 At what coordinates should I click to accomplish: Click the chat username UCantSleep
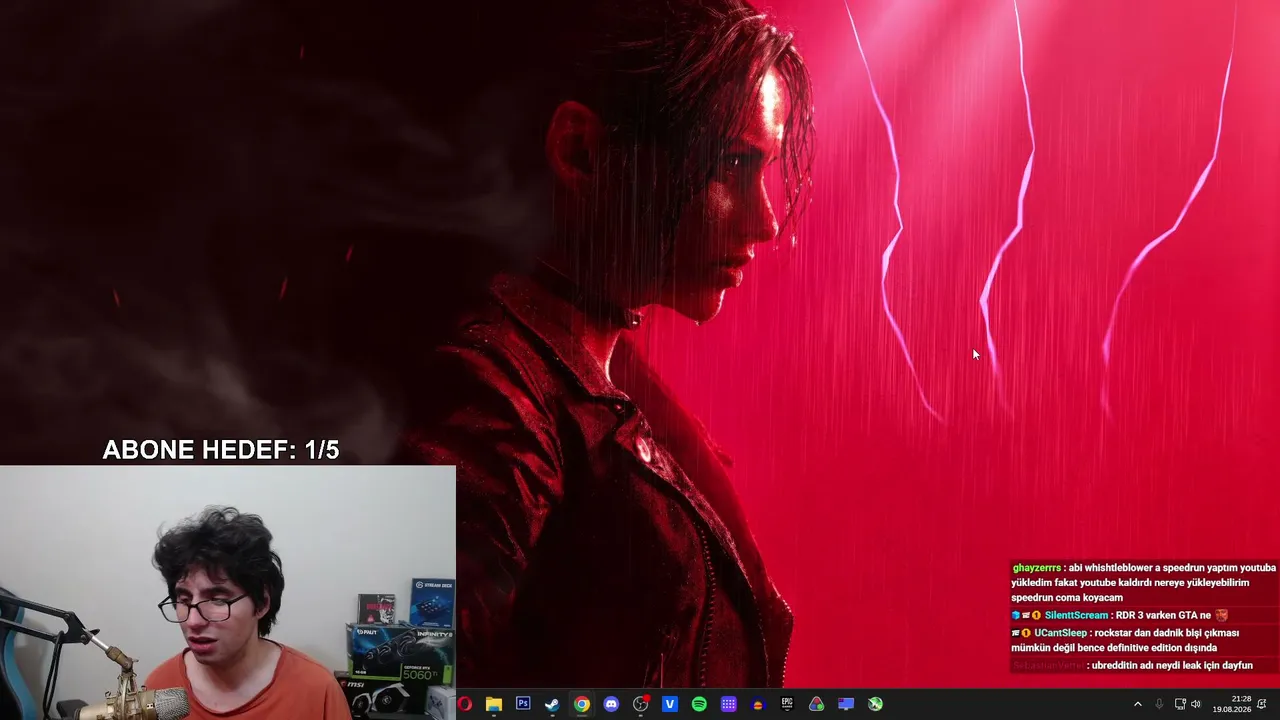(x=1060, y=633)
